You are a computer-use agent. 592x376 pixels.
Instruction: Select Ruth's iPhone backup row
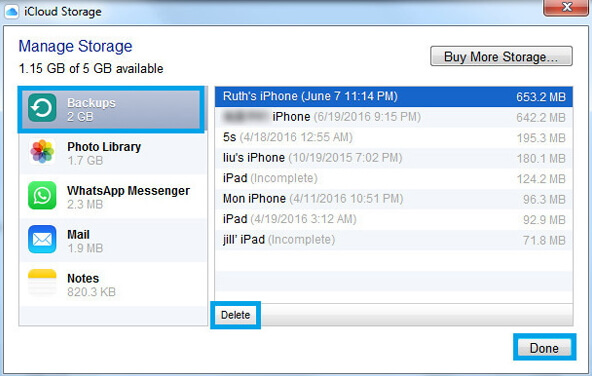[x=394, y=97]
